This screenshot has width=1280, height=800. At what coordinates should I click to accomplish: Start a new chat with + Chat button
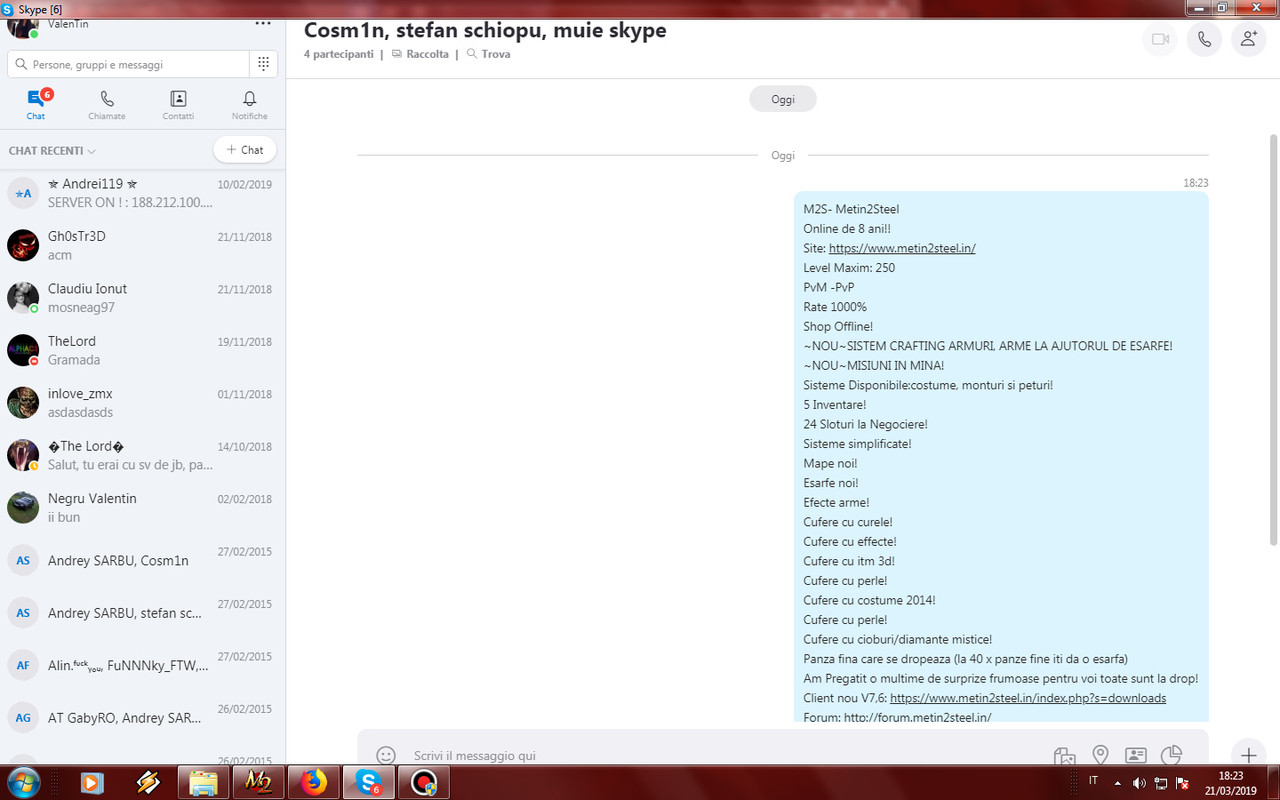245,150
